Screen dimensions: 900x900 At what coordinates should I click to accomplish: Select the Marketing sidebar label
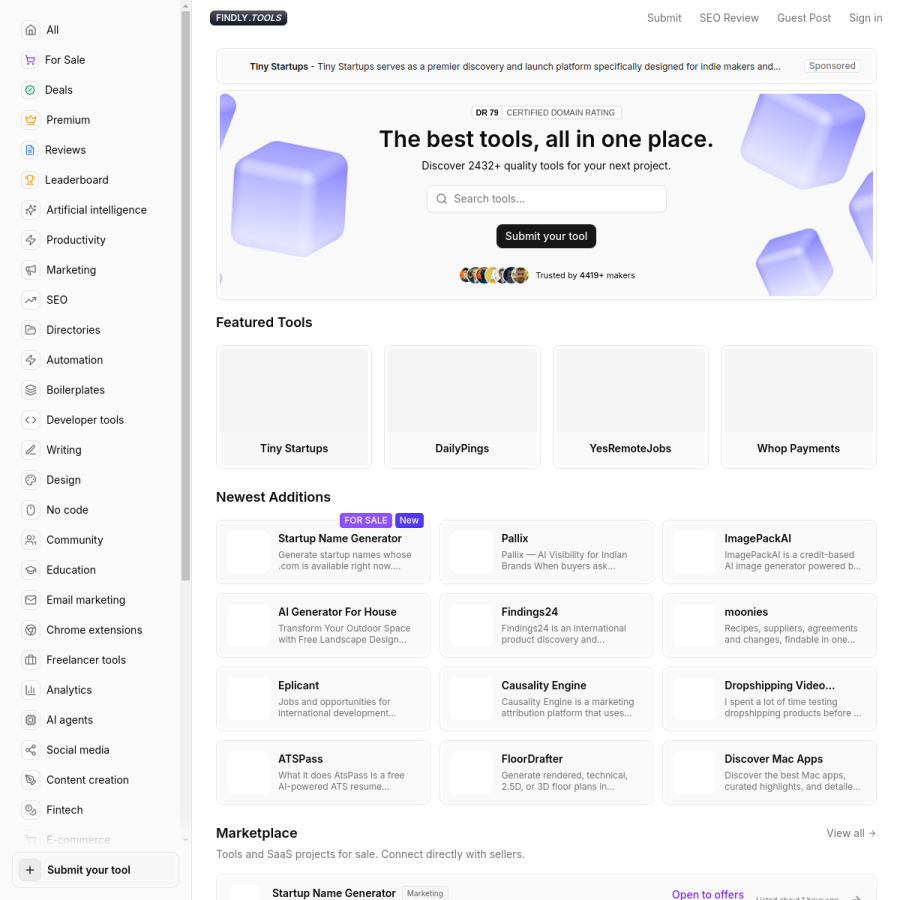pyautogui.click(x=71, y=270)
